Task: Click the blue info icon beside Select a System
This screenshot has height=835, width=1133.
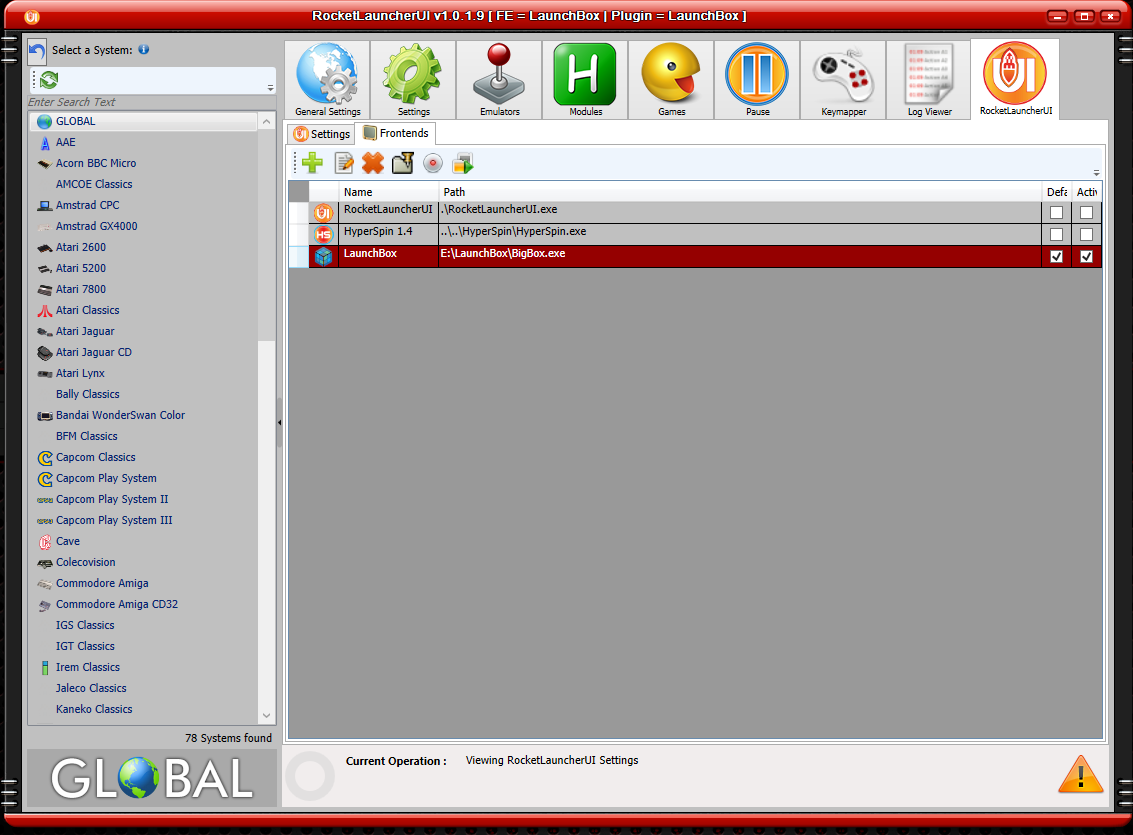Action: coord(144,49)
